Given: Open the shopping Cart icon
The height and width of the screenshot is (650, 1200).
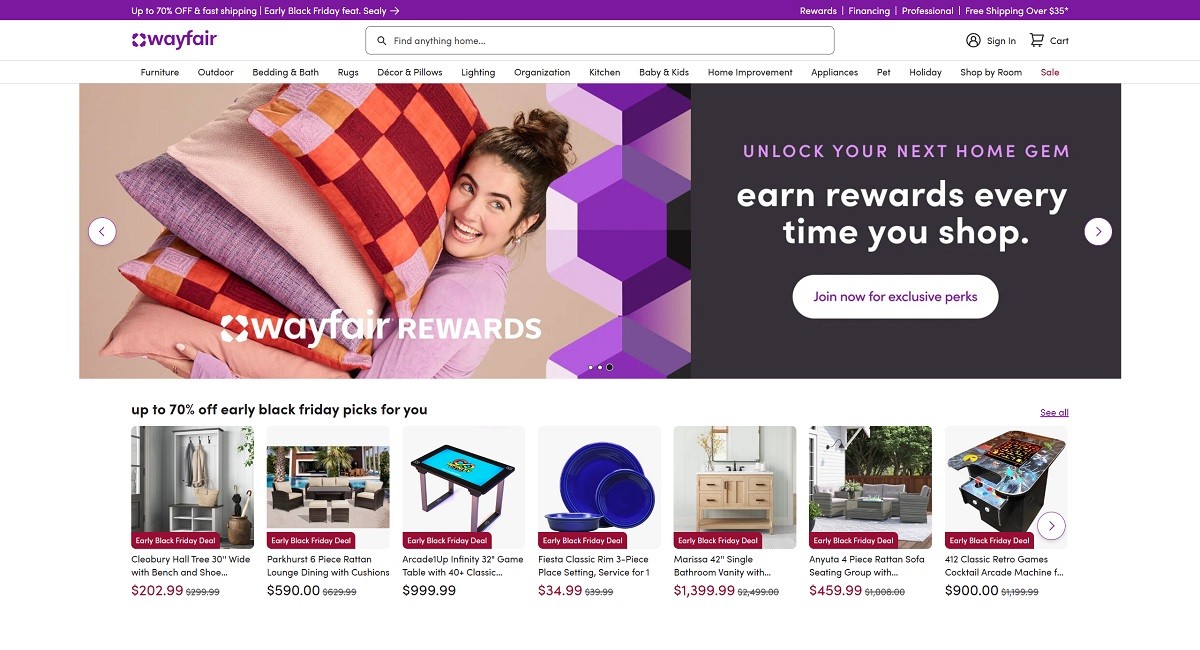Looking at the screenshot, I should pyautogui.click(x=1037, y=40).
